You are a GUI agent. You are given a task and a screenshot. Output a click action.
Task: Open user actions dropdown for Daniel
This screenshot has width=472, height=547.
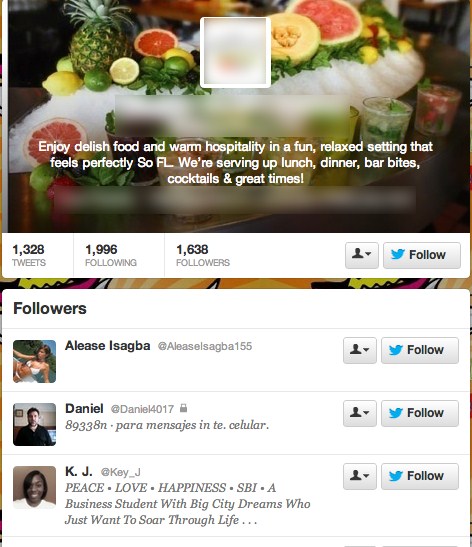click(360, 413)
